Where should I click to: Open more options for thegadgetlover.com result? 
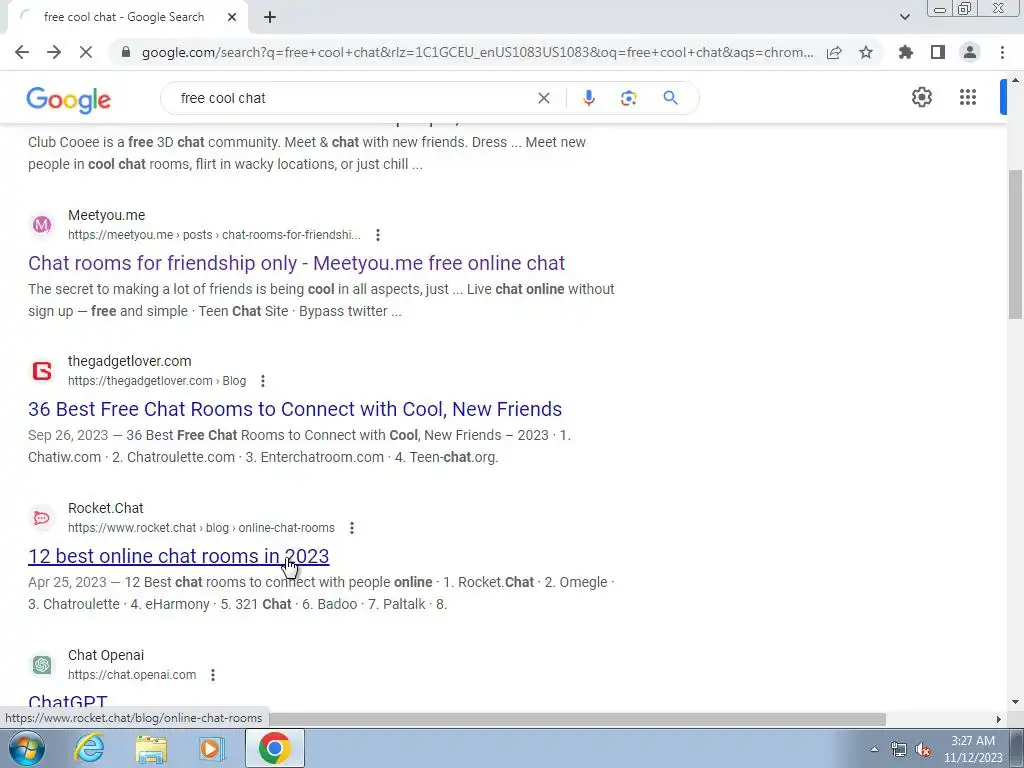coord(263,381)
